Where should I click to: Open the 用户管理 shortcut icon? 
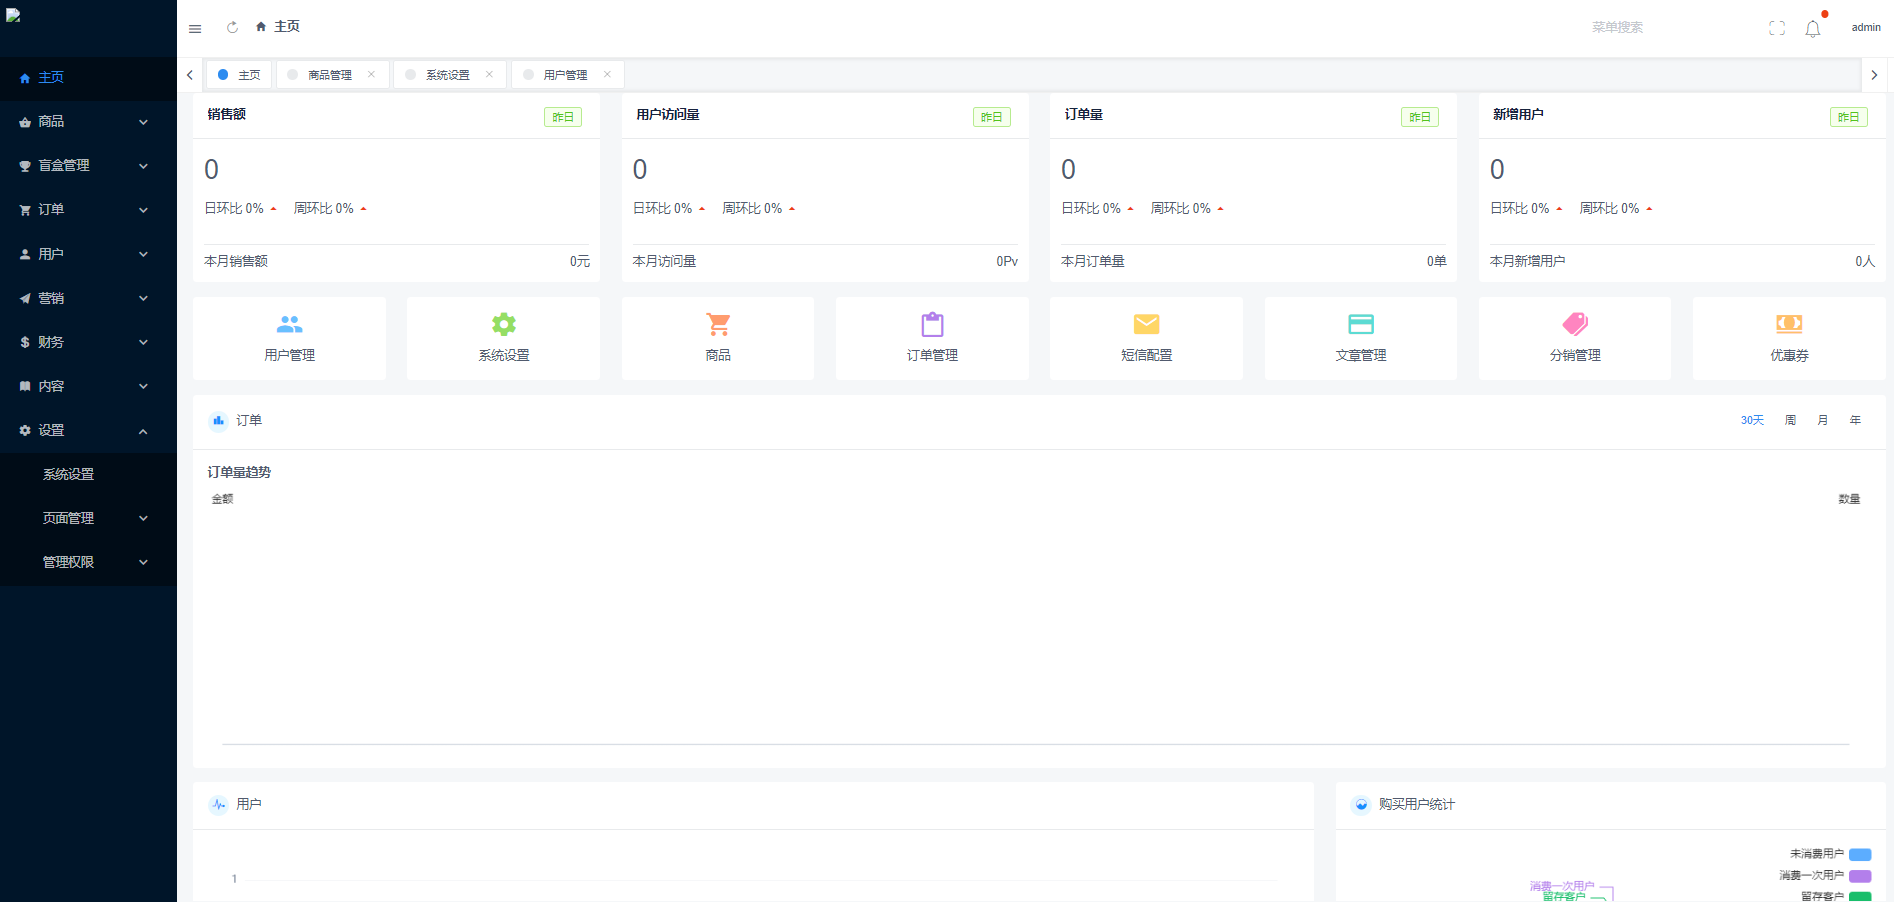289,325
